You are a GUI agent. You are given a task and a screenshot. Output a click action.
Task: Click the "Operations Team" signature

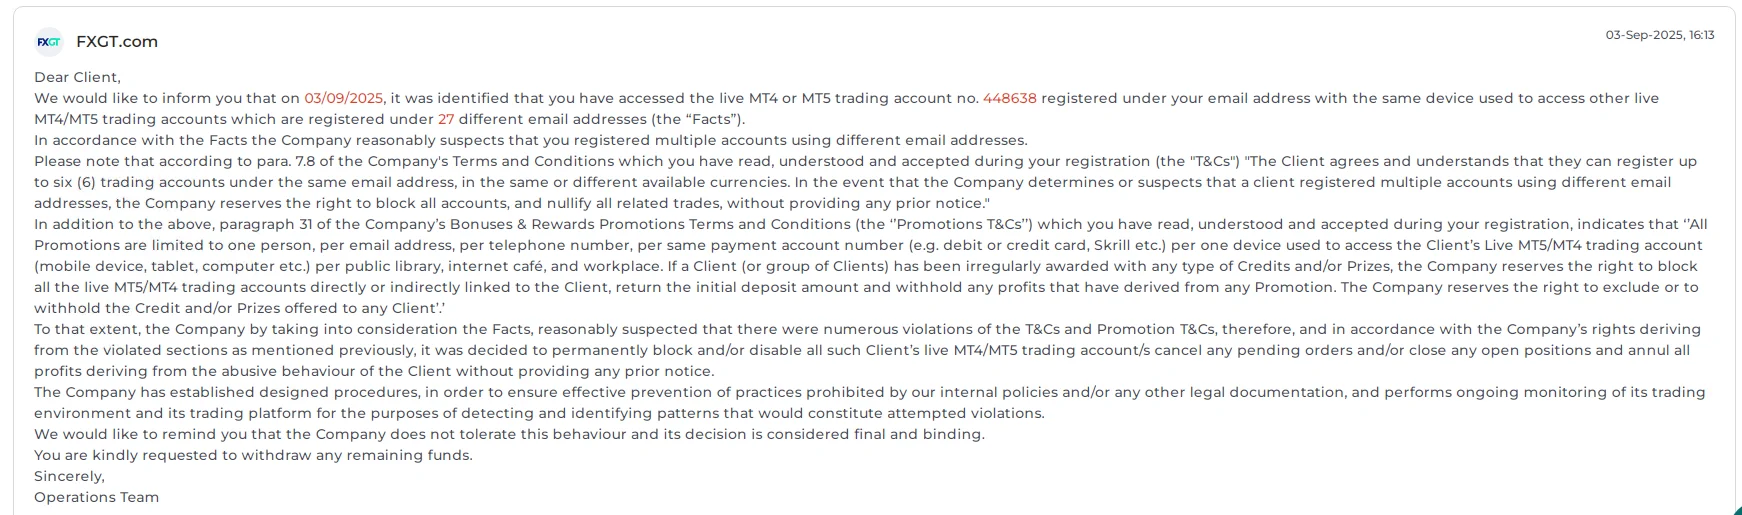click(96, 497)
